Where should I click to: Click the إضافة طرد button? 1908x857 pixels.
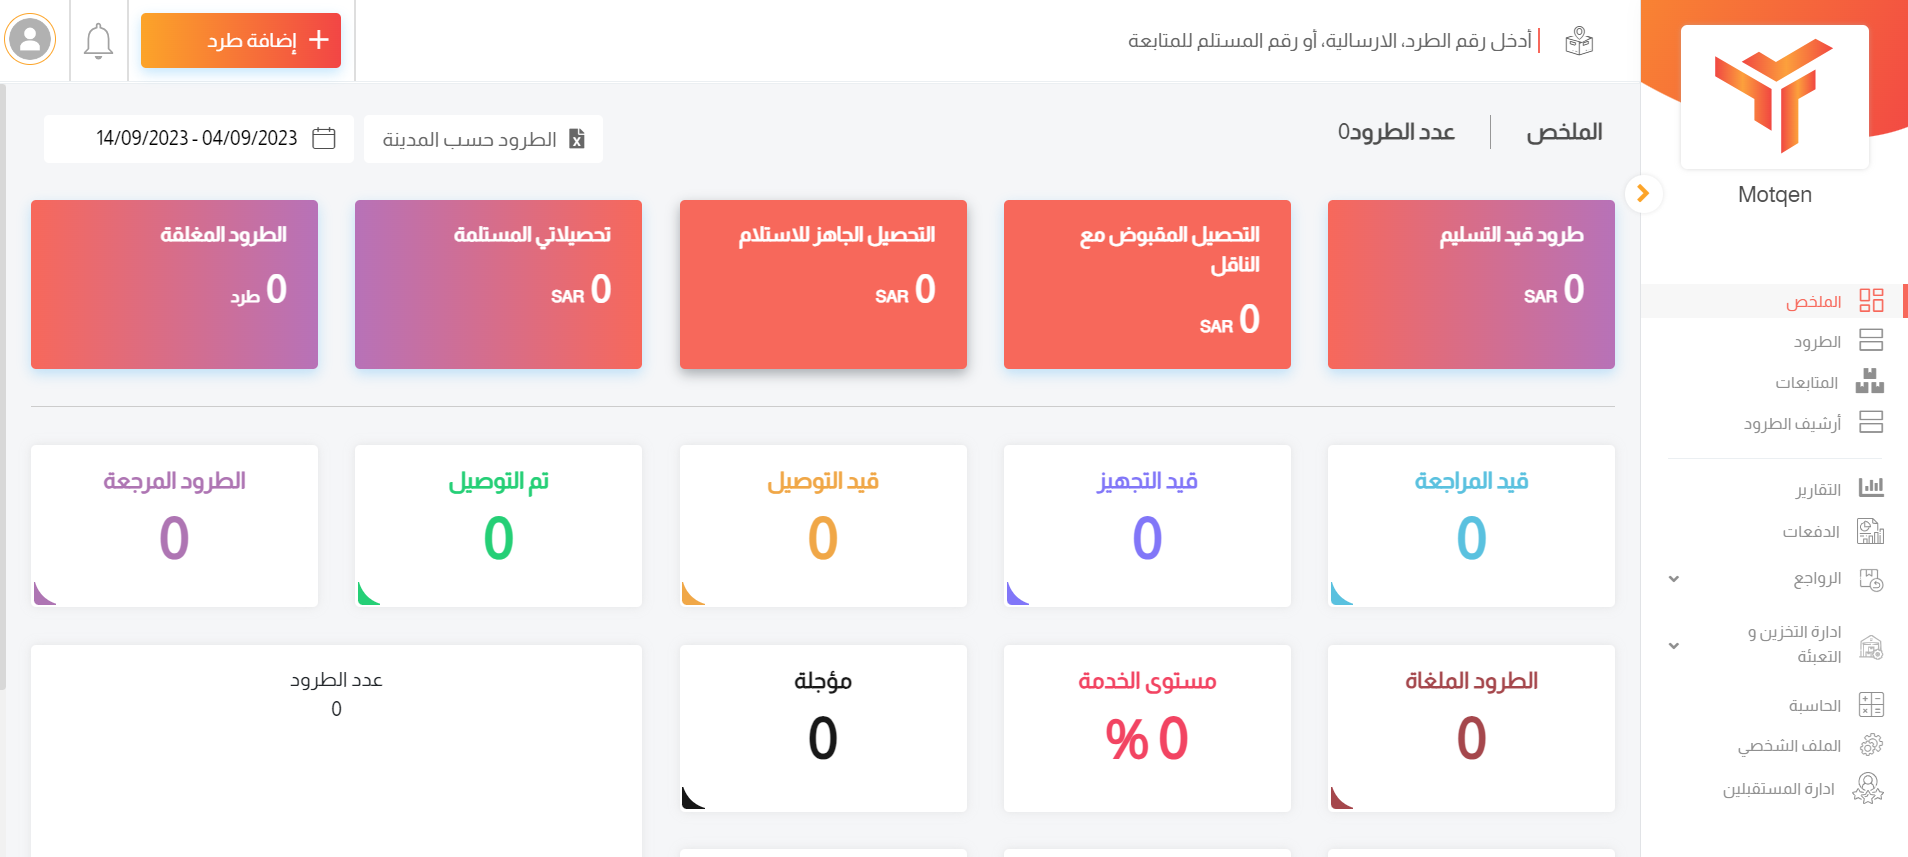241,40
